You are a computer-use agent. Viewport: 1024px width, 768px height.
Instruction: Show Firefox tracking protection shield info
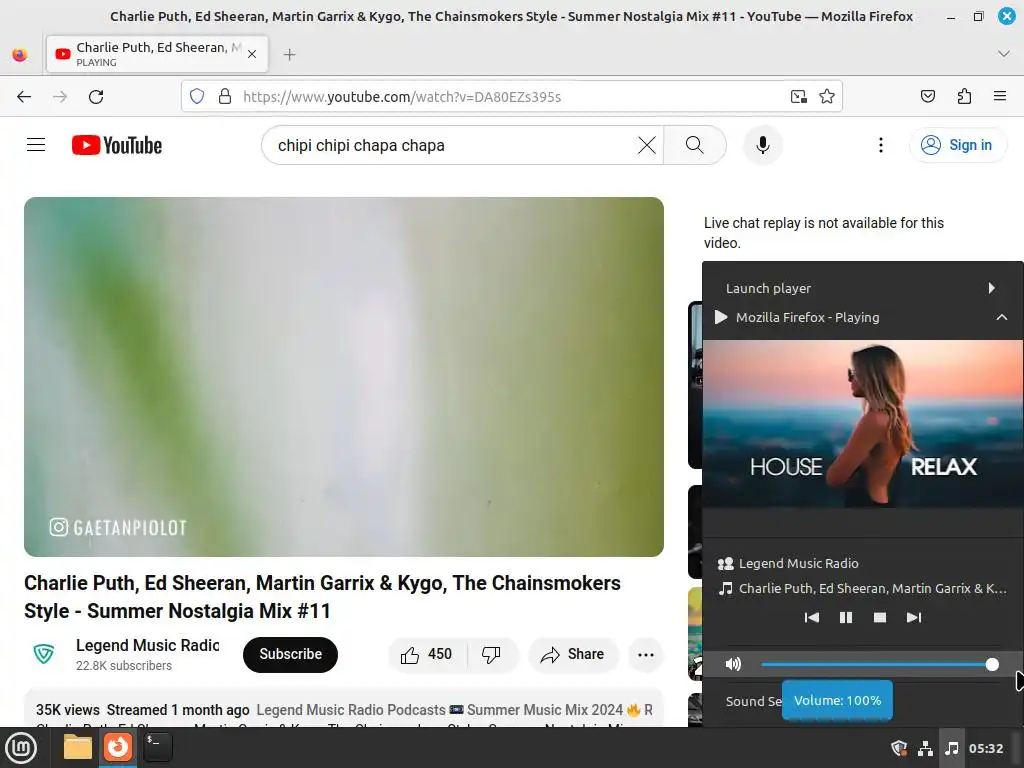click(197, 97)
